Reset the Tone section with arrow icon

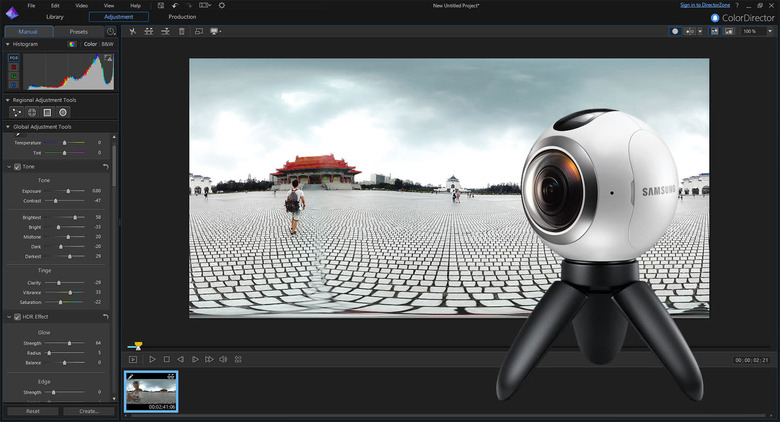106,165
